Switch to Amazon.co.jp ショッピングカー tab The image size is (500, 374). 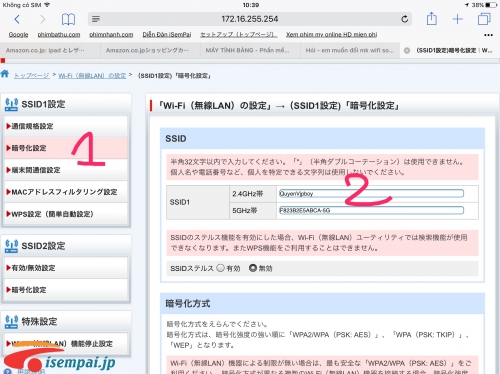pos(150,50)
